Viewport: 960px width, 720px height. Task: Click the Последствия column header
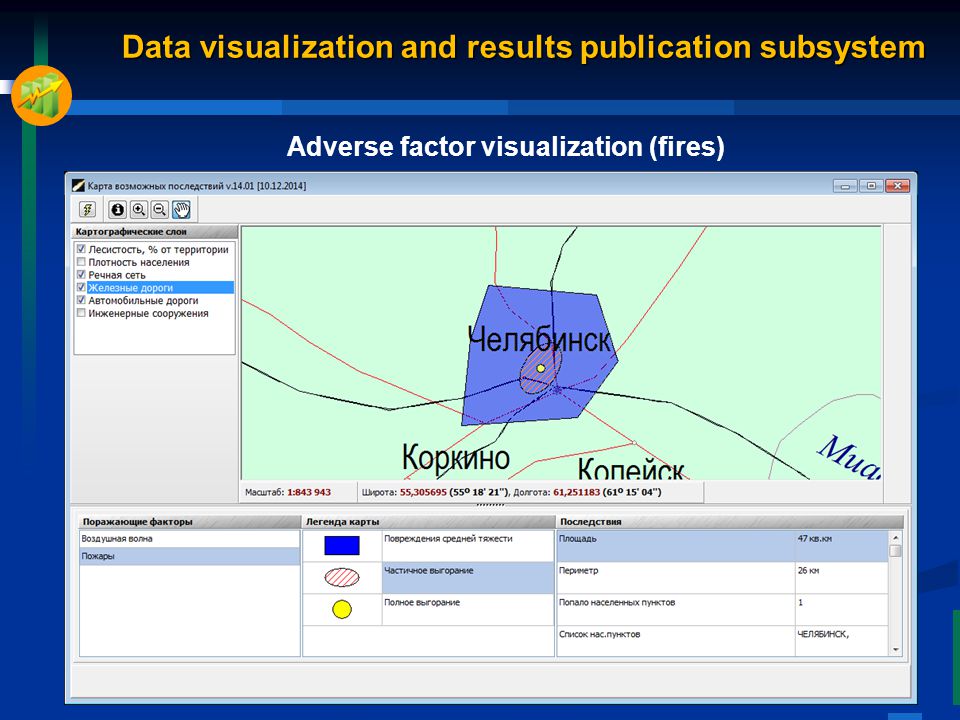click(730, 522)
